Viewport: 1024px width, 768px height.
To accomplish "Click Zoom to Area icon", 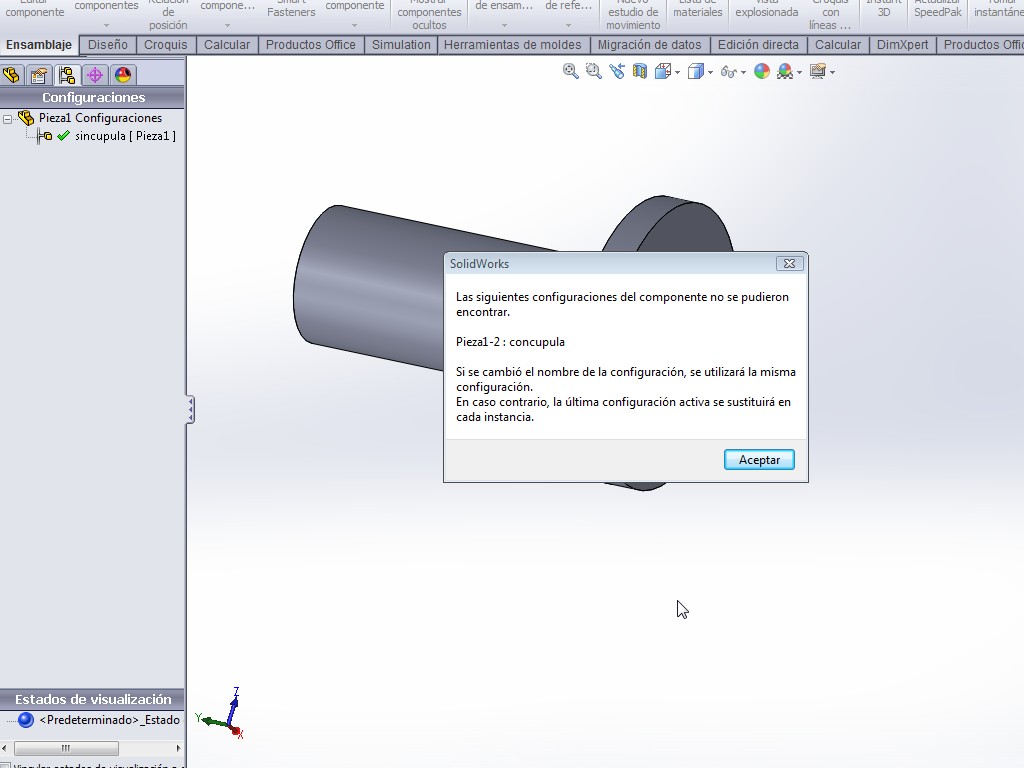I will tap(594, 71).
